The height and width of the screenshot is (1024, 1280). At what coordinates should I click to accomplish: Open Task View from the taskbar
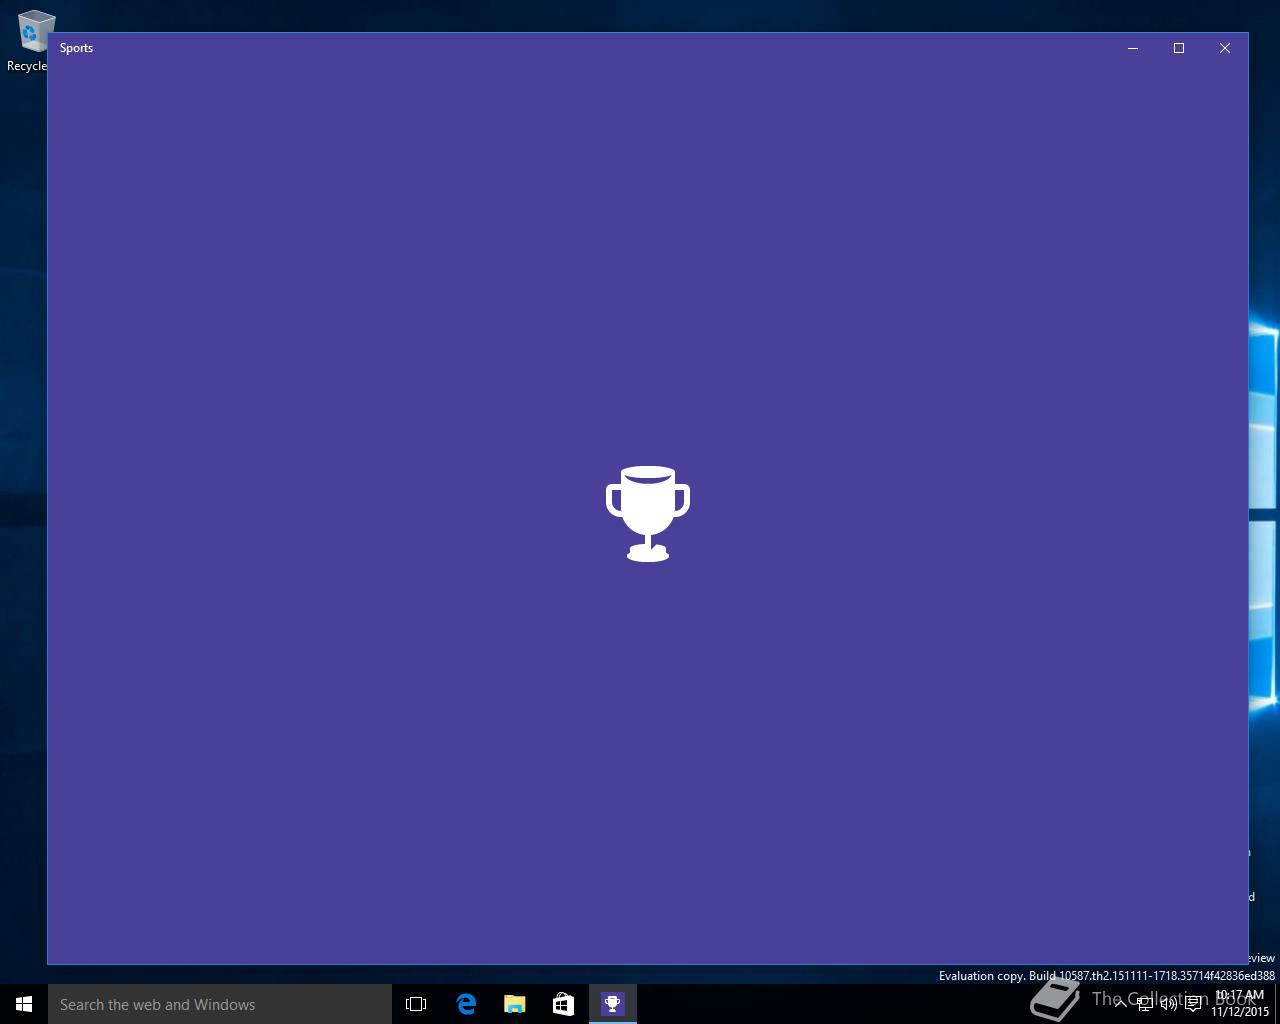416,1004
